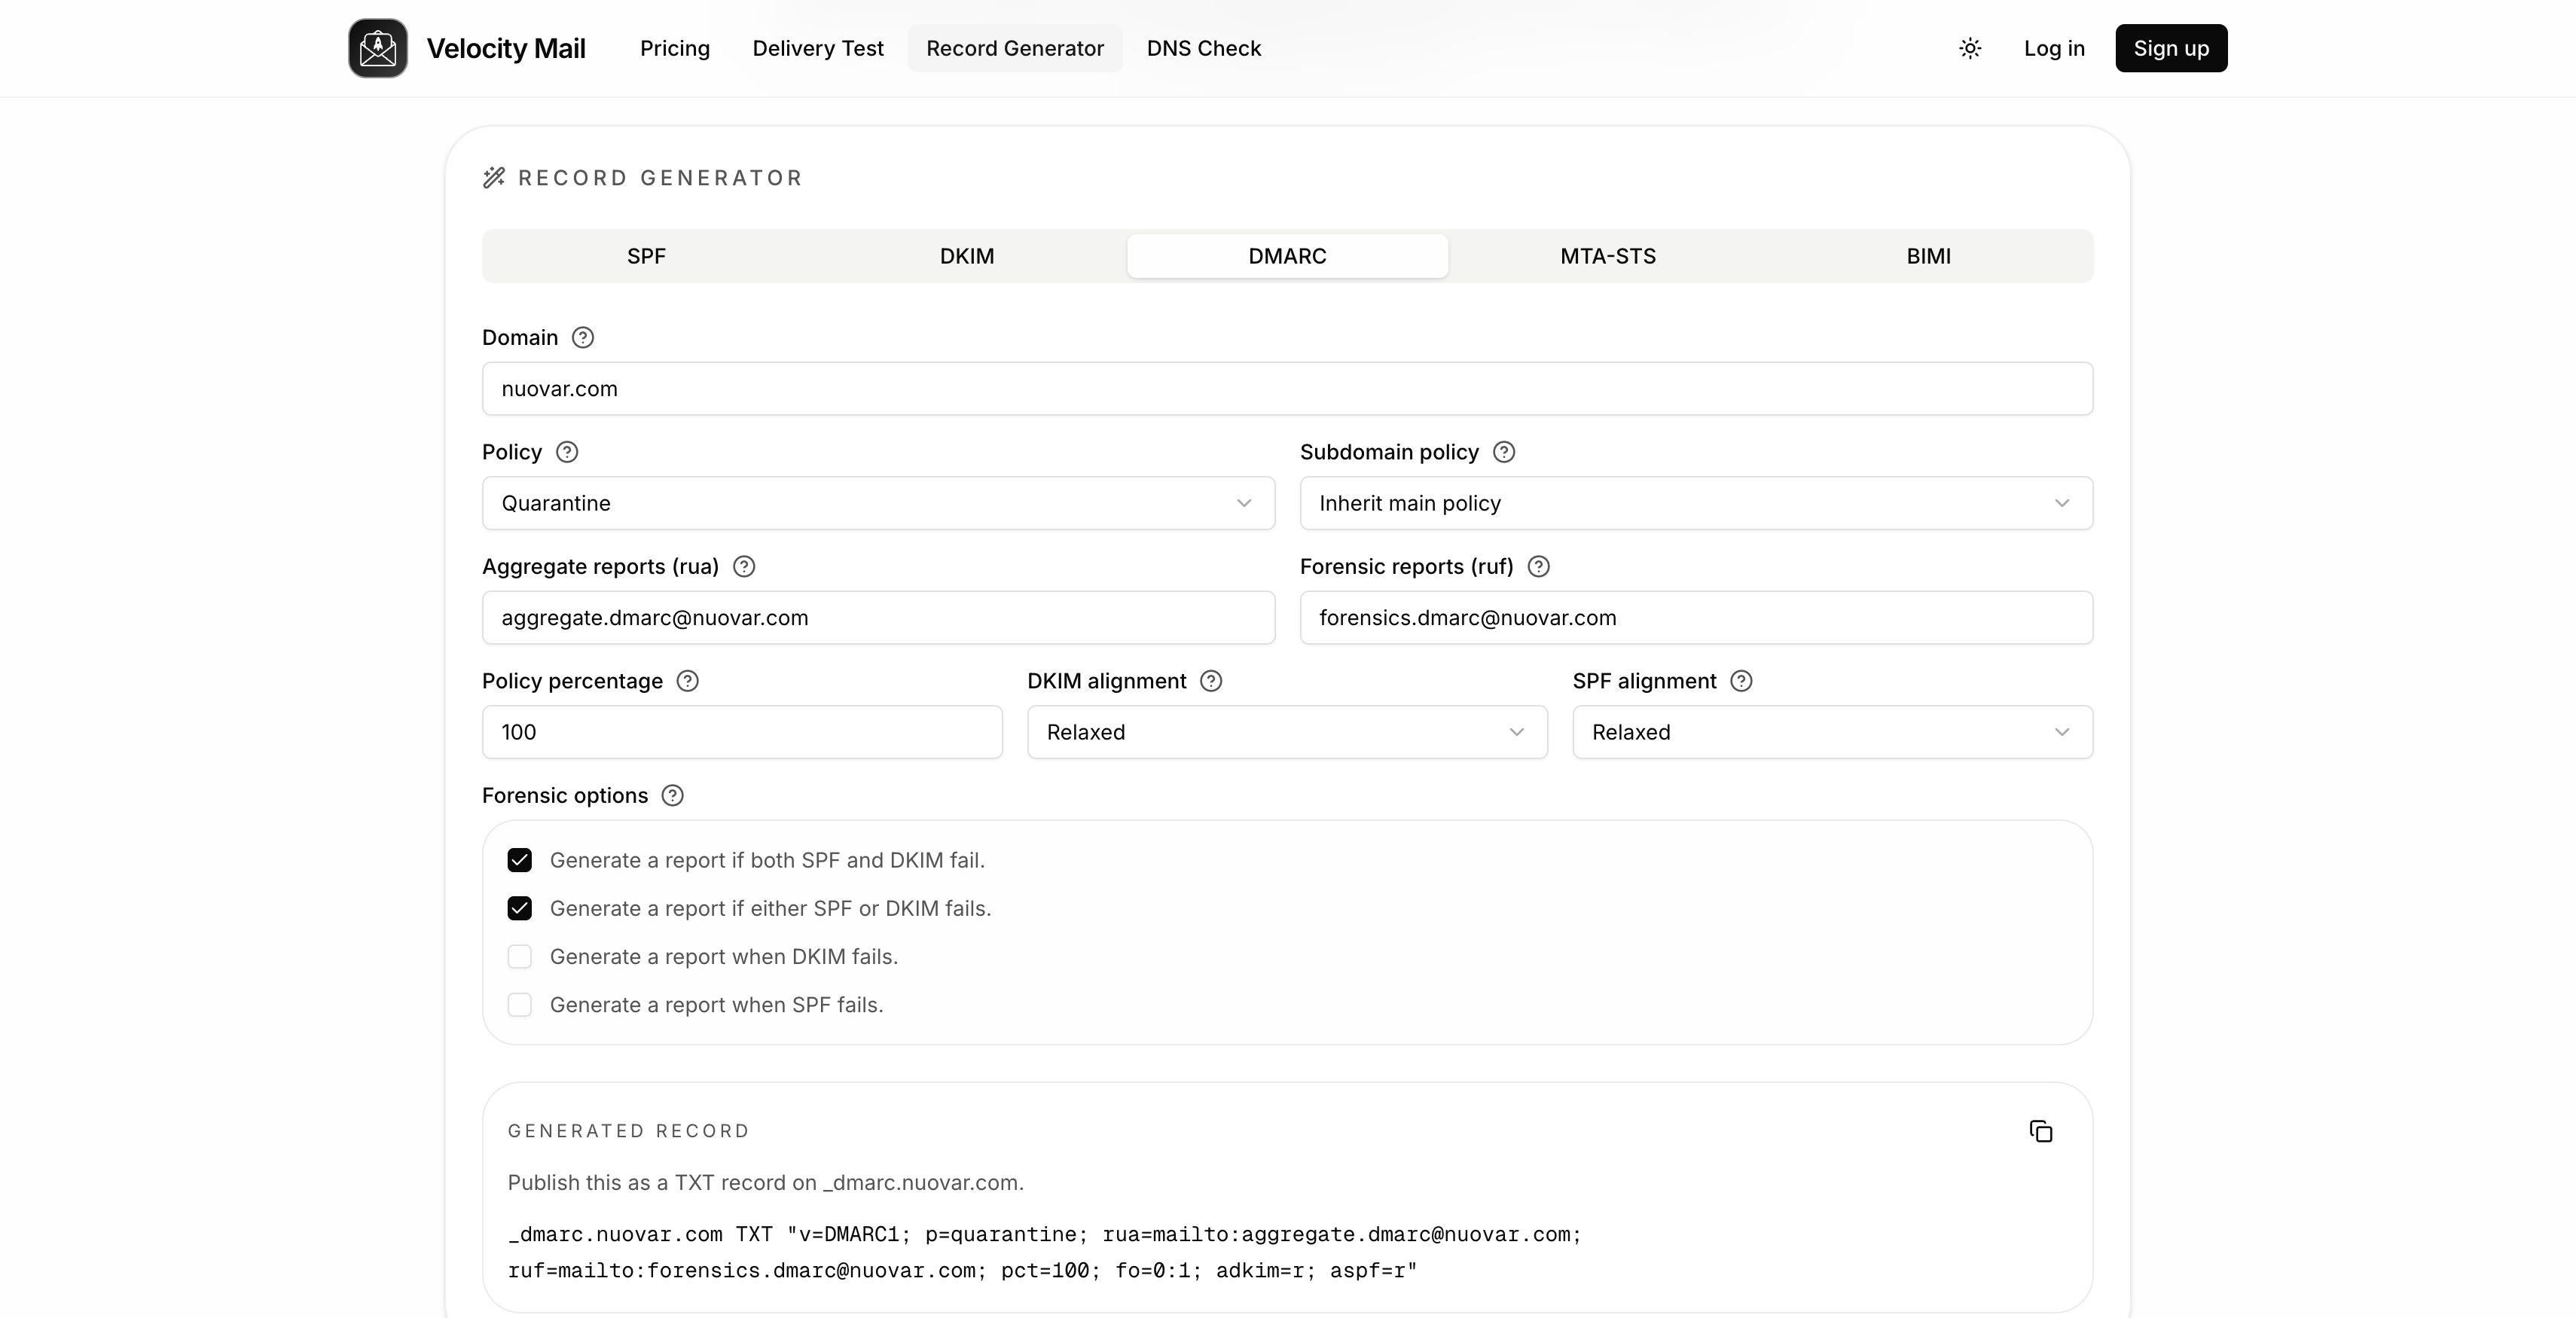This screenshot has width=2576, height=1318.
Task: Click the Forensic reports email field
Action: [1696, 618]
